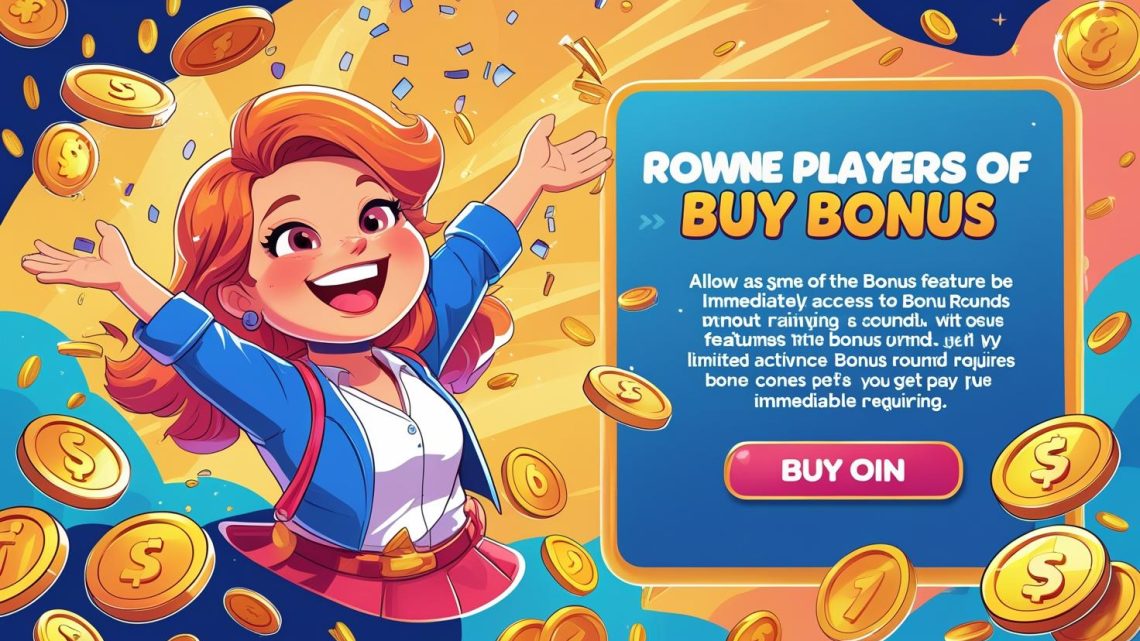The image size is (1140, 641).
Task: Click the large gold coin marked 8
Action: (1097, 44)
